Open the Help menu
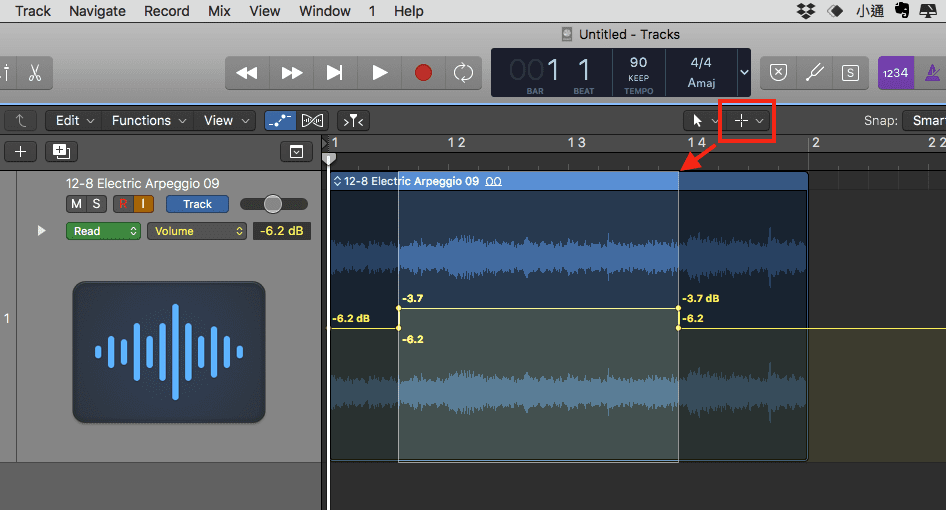This screenshot has width=946, height=510. click(408, 11)
